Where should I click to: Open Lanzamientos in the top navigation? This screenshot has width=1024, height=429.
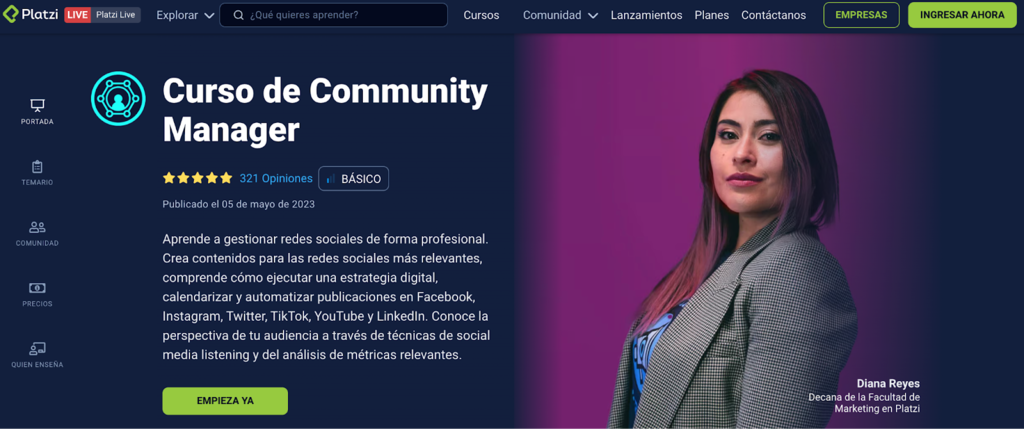(647, 15)
